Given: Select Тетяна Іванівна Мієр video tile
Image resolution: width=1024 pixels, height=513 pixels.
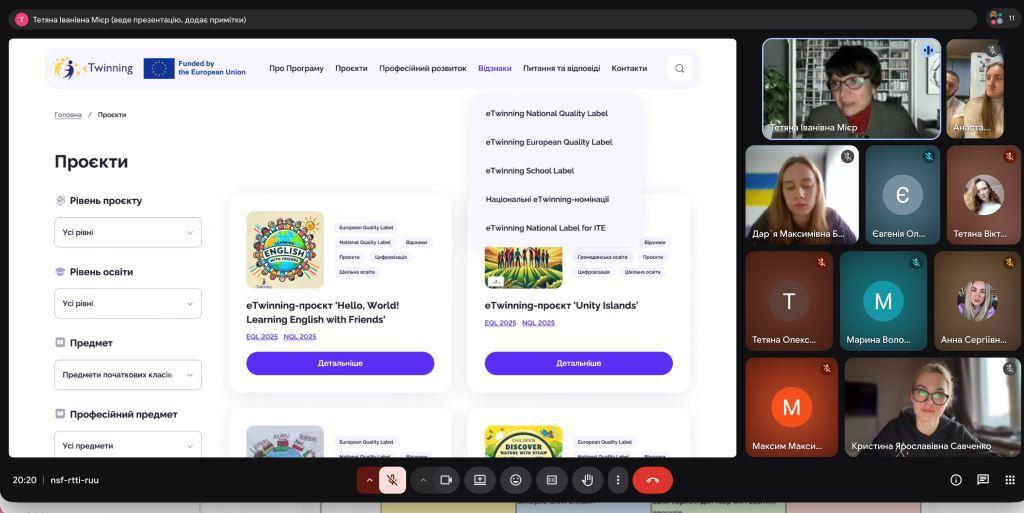Looking at the screenshot, I should pyautogui.click(x=852, y=89).
